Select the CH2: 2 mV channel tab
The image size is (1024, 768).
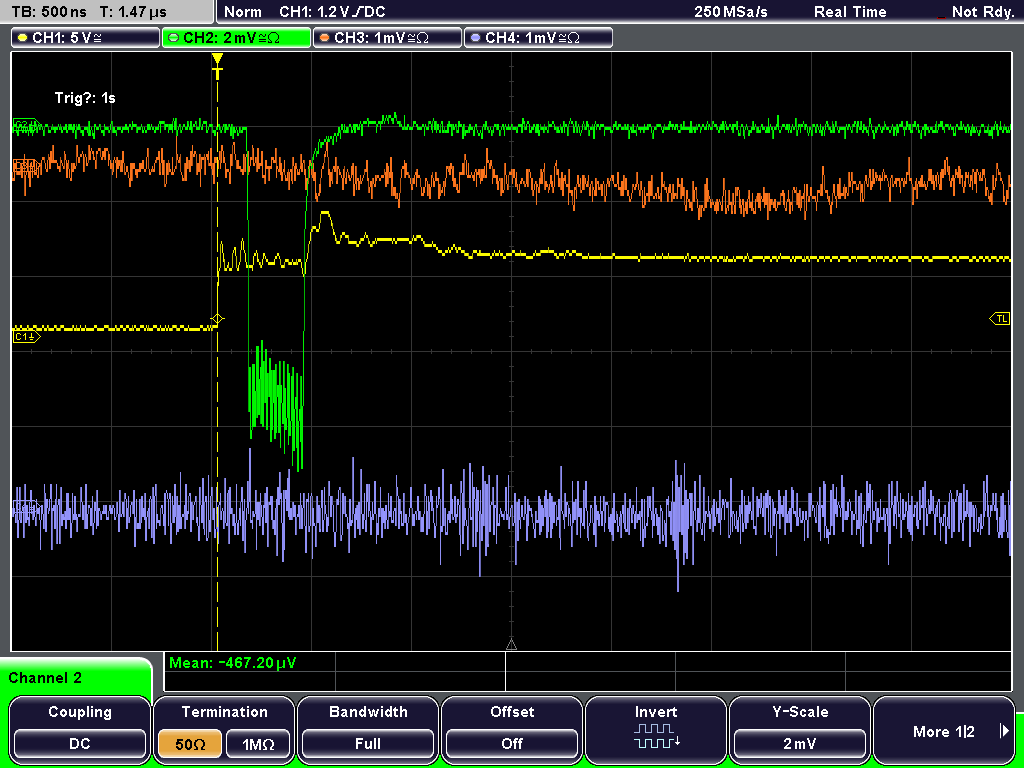click(x=236, y=38)
